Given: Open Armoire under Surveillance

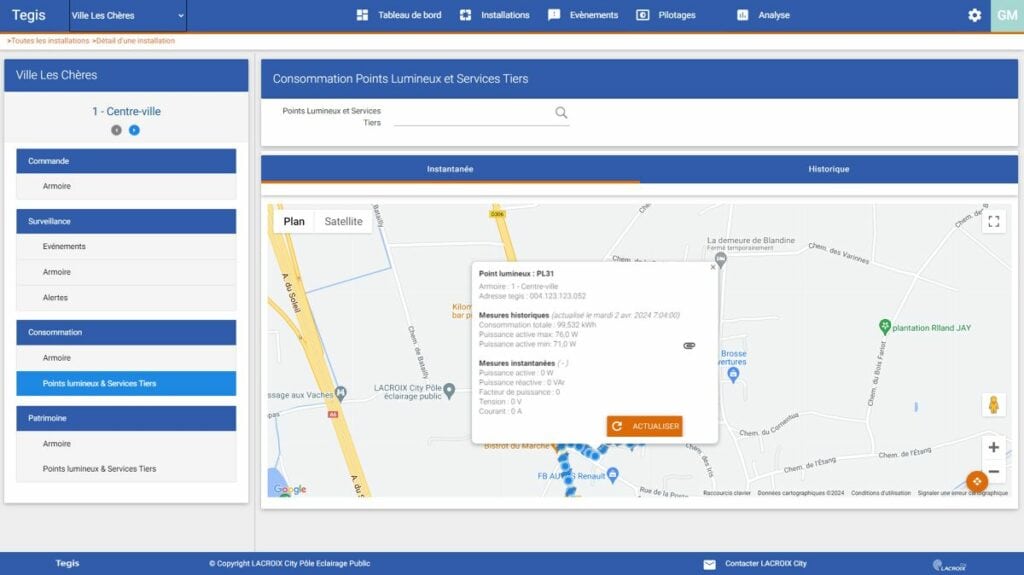Looking at the screenshot, I should tap(126, 272).
